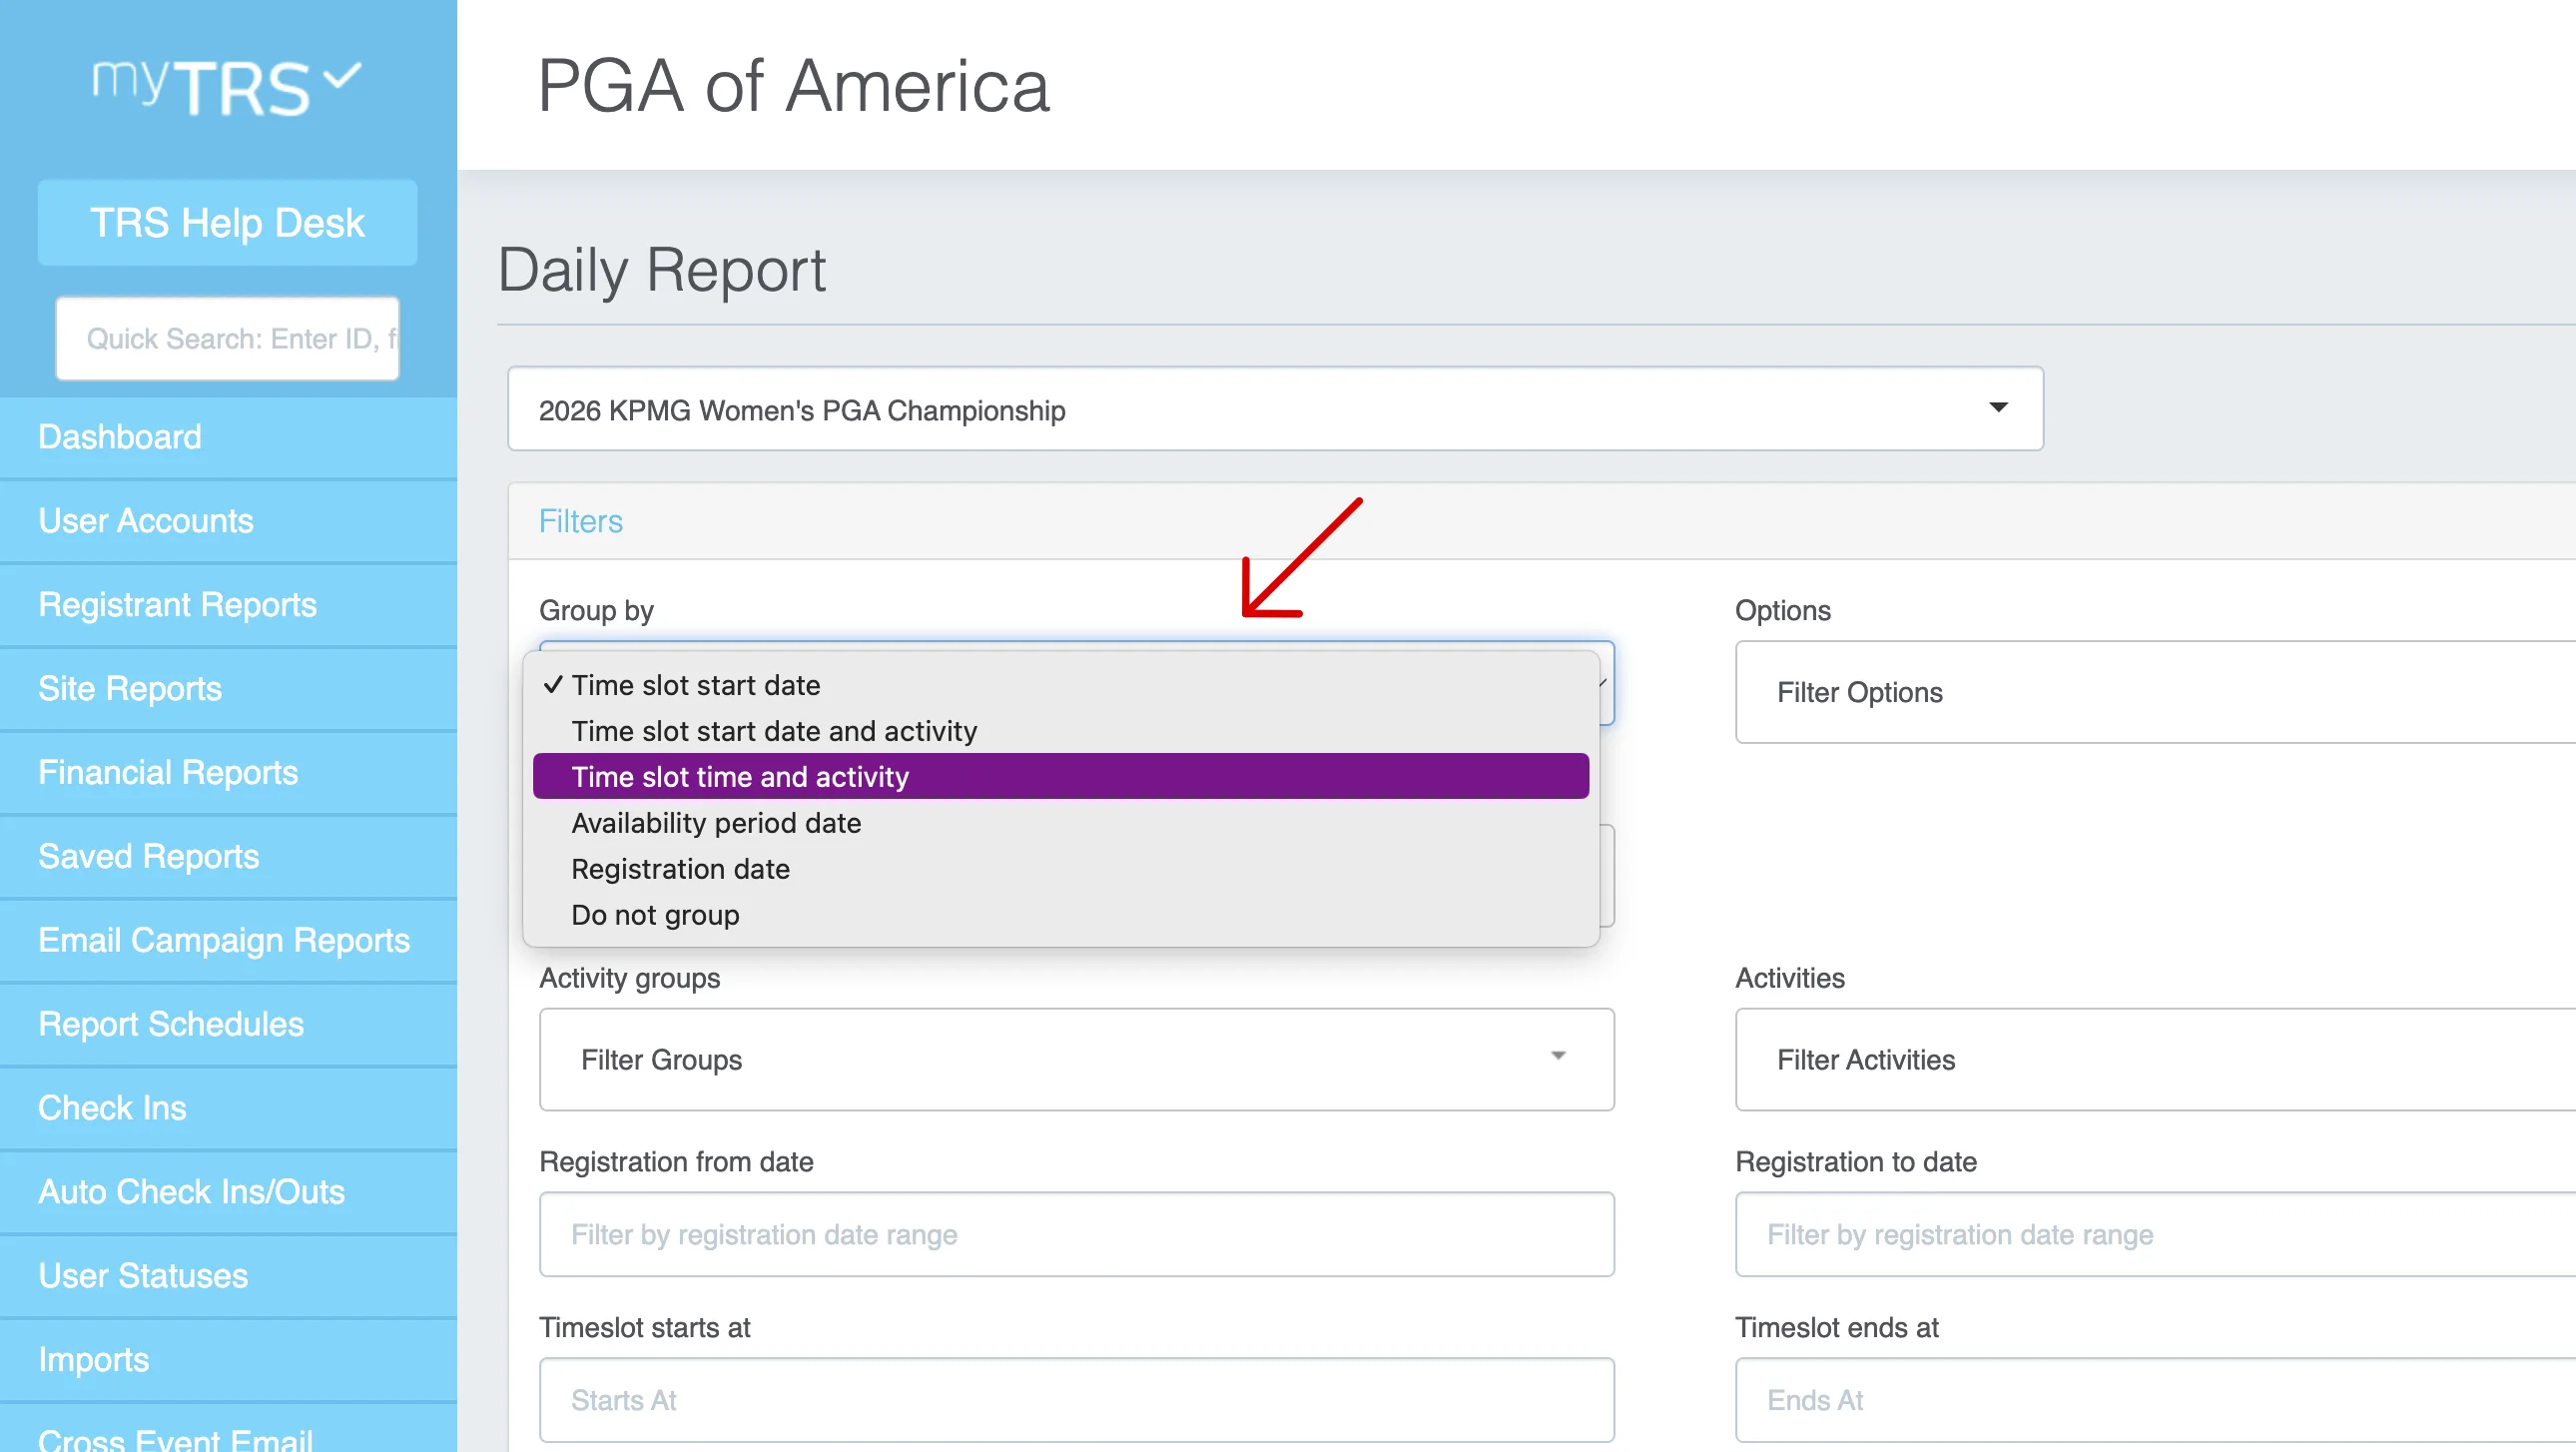This screenshot has height=1452, width=2576.
Task: Click the Registration to date field
Action: pyautogui.click(x=2156, y=1234)
